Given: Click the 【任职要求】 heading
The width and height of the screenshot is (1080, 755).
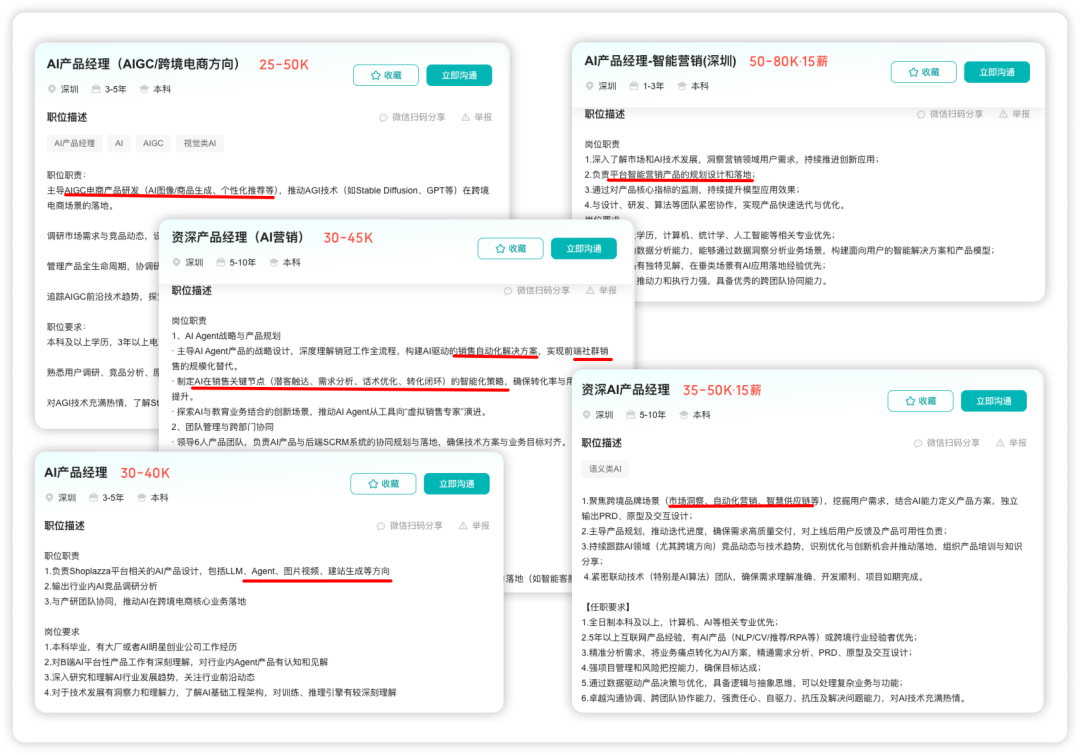Looking at the screenshot, I should (x=606, y=607).
